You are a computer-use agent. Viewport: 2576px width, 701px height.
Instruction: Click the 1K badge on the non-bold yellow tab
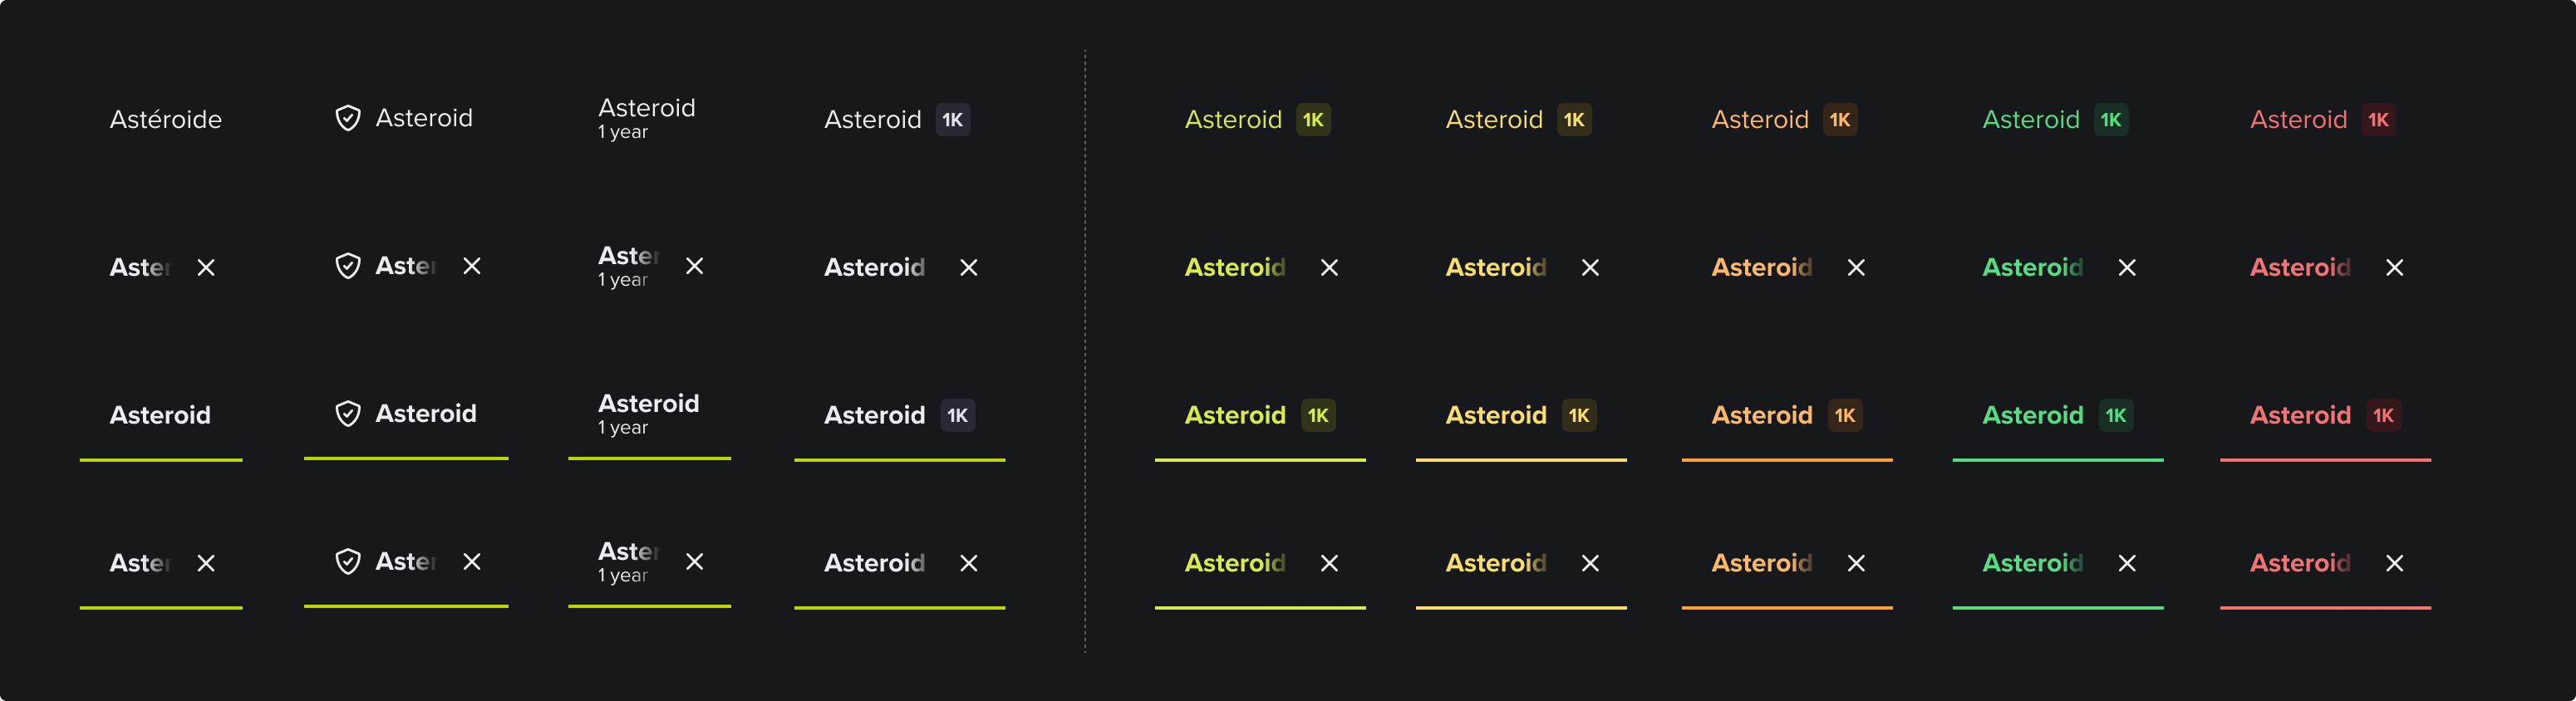[1573, 120]
